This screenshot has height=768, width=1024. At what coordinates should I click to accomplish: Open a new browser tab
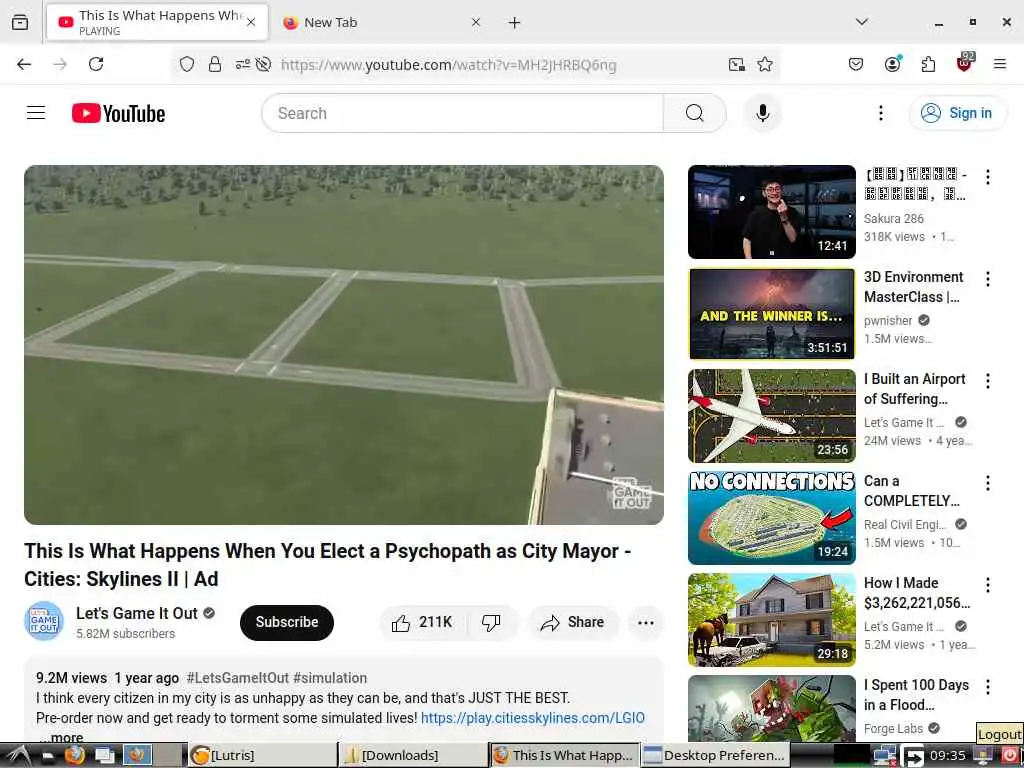click(x=515, y=23)
